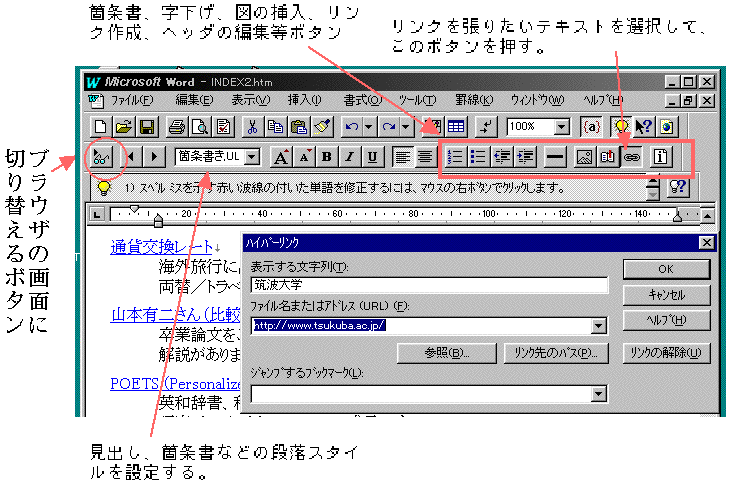Create a new document with the New icon
This screenshot has height=486, width=735.
(100, 127)
